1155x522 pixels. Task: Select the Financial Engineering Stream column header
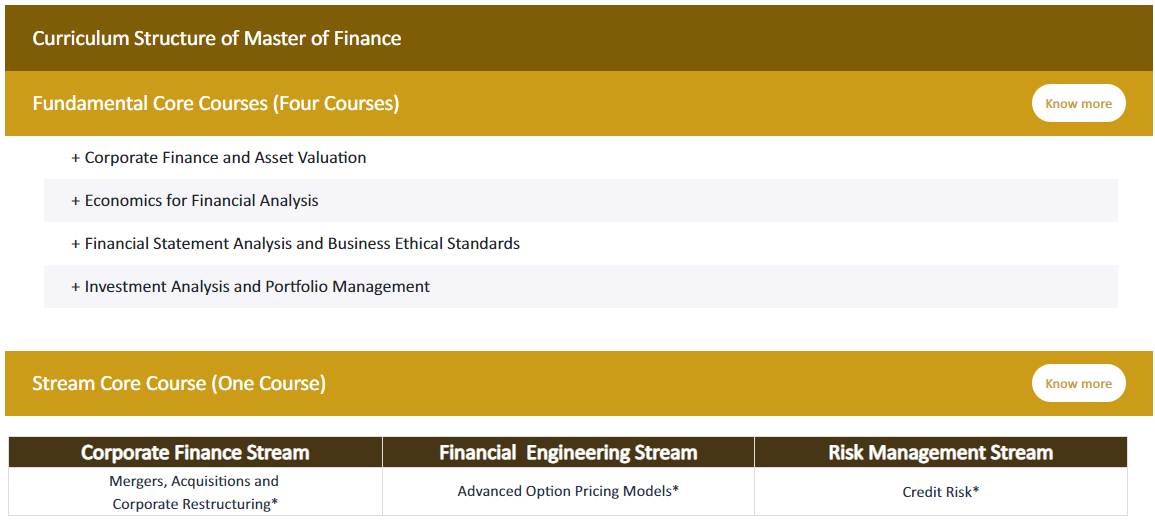tap(568, 452)
